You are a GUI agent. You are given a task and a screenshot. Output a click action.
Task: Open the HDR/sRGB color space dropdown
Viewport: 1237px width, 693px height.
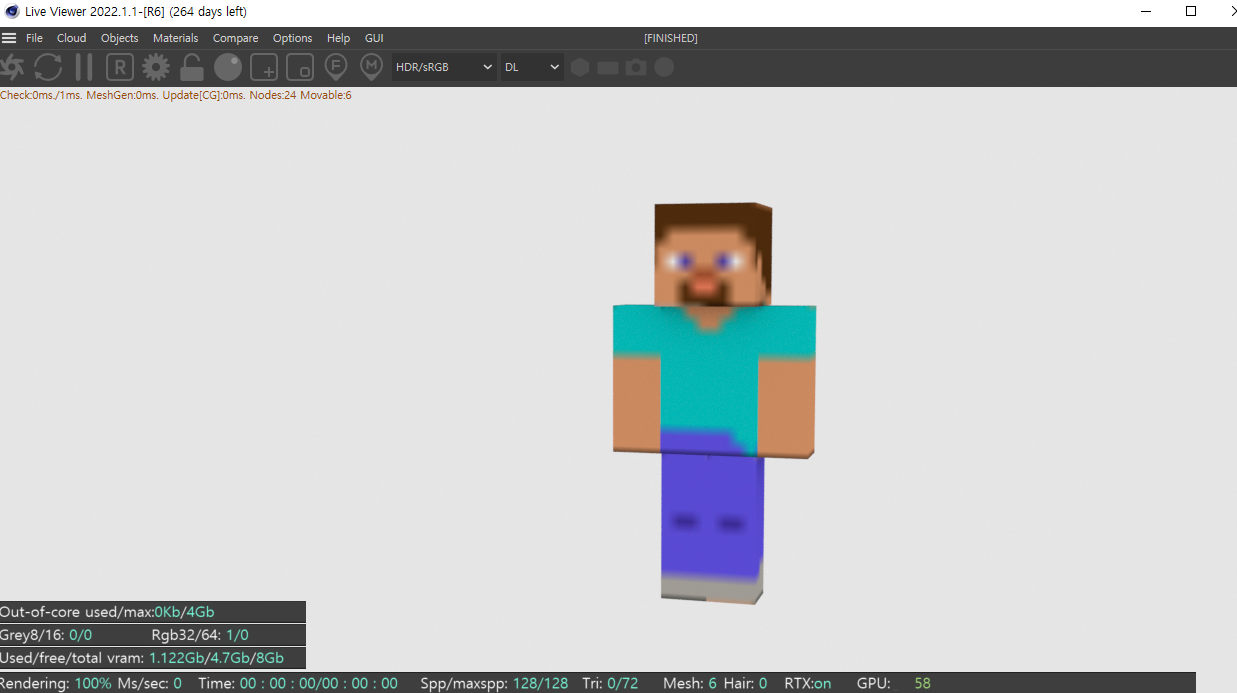tap(444, 67)
